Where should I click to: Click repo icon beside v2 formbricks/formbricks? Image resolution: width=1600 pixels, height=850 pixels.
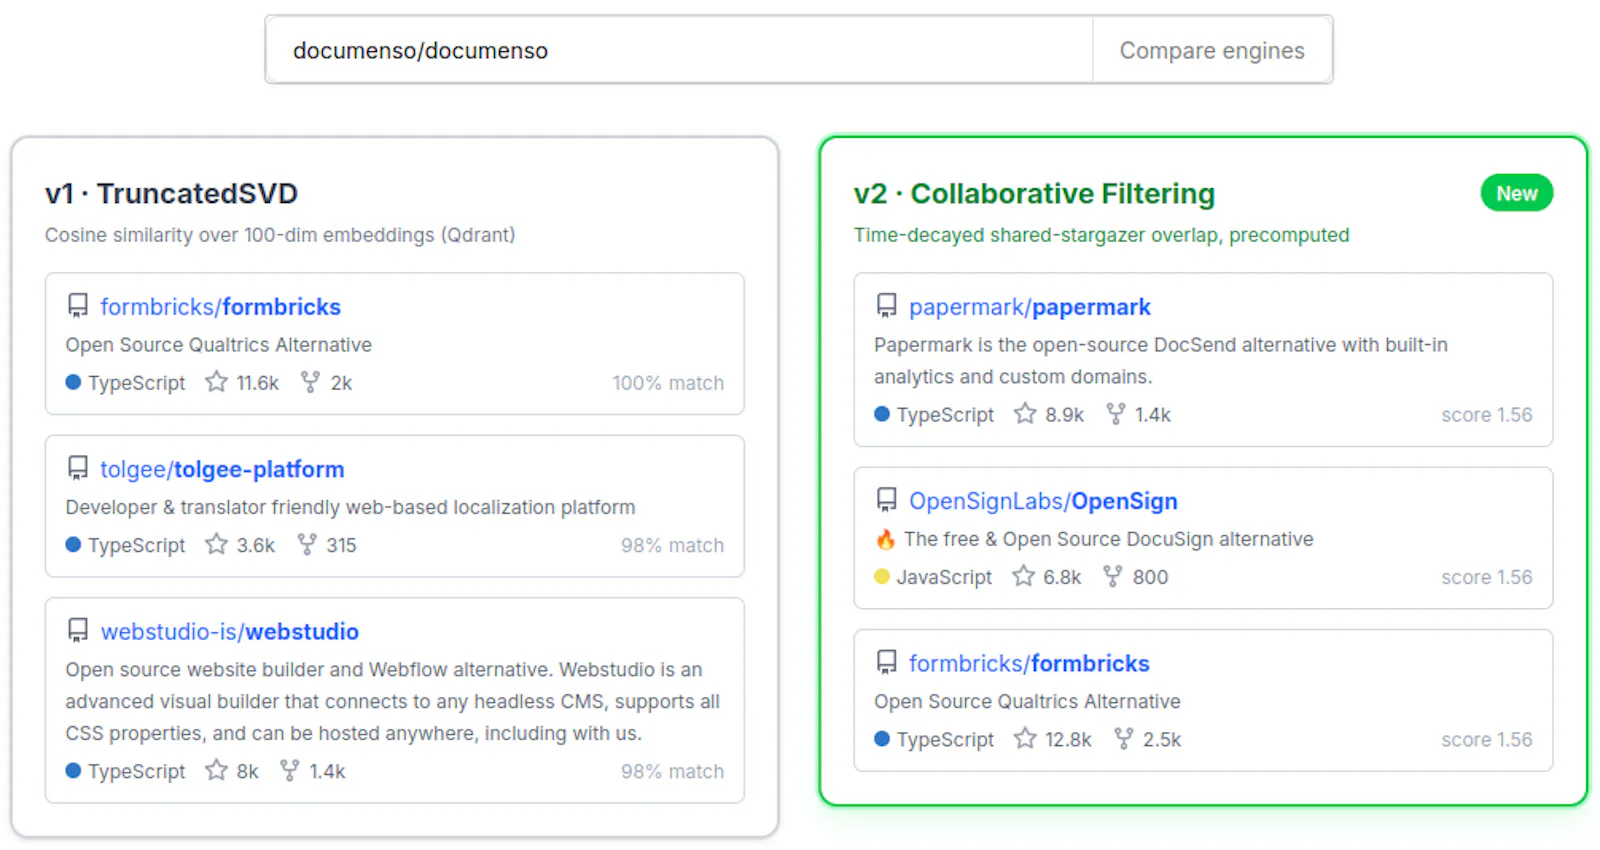pyautogui.click(x=887, y=663)
